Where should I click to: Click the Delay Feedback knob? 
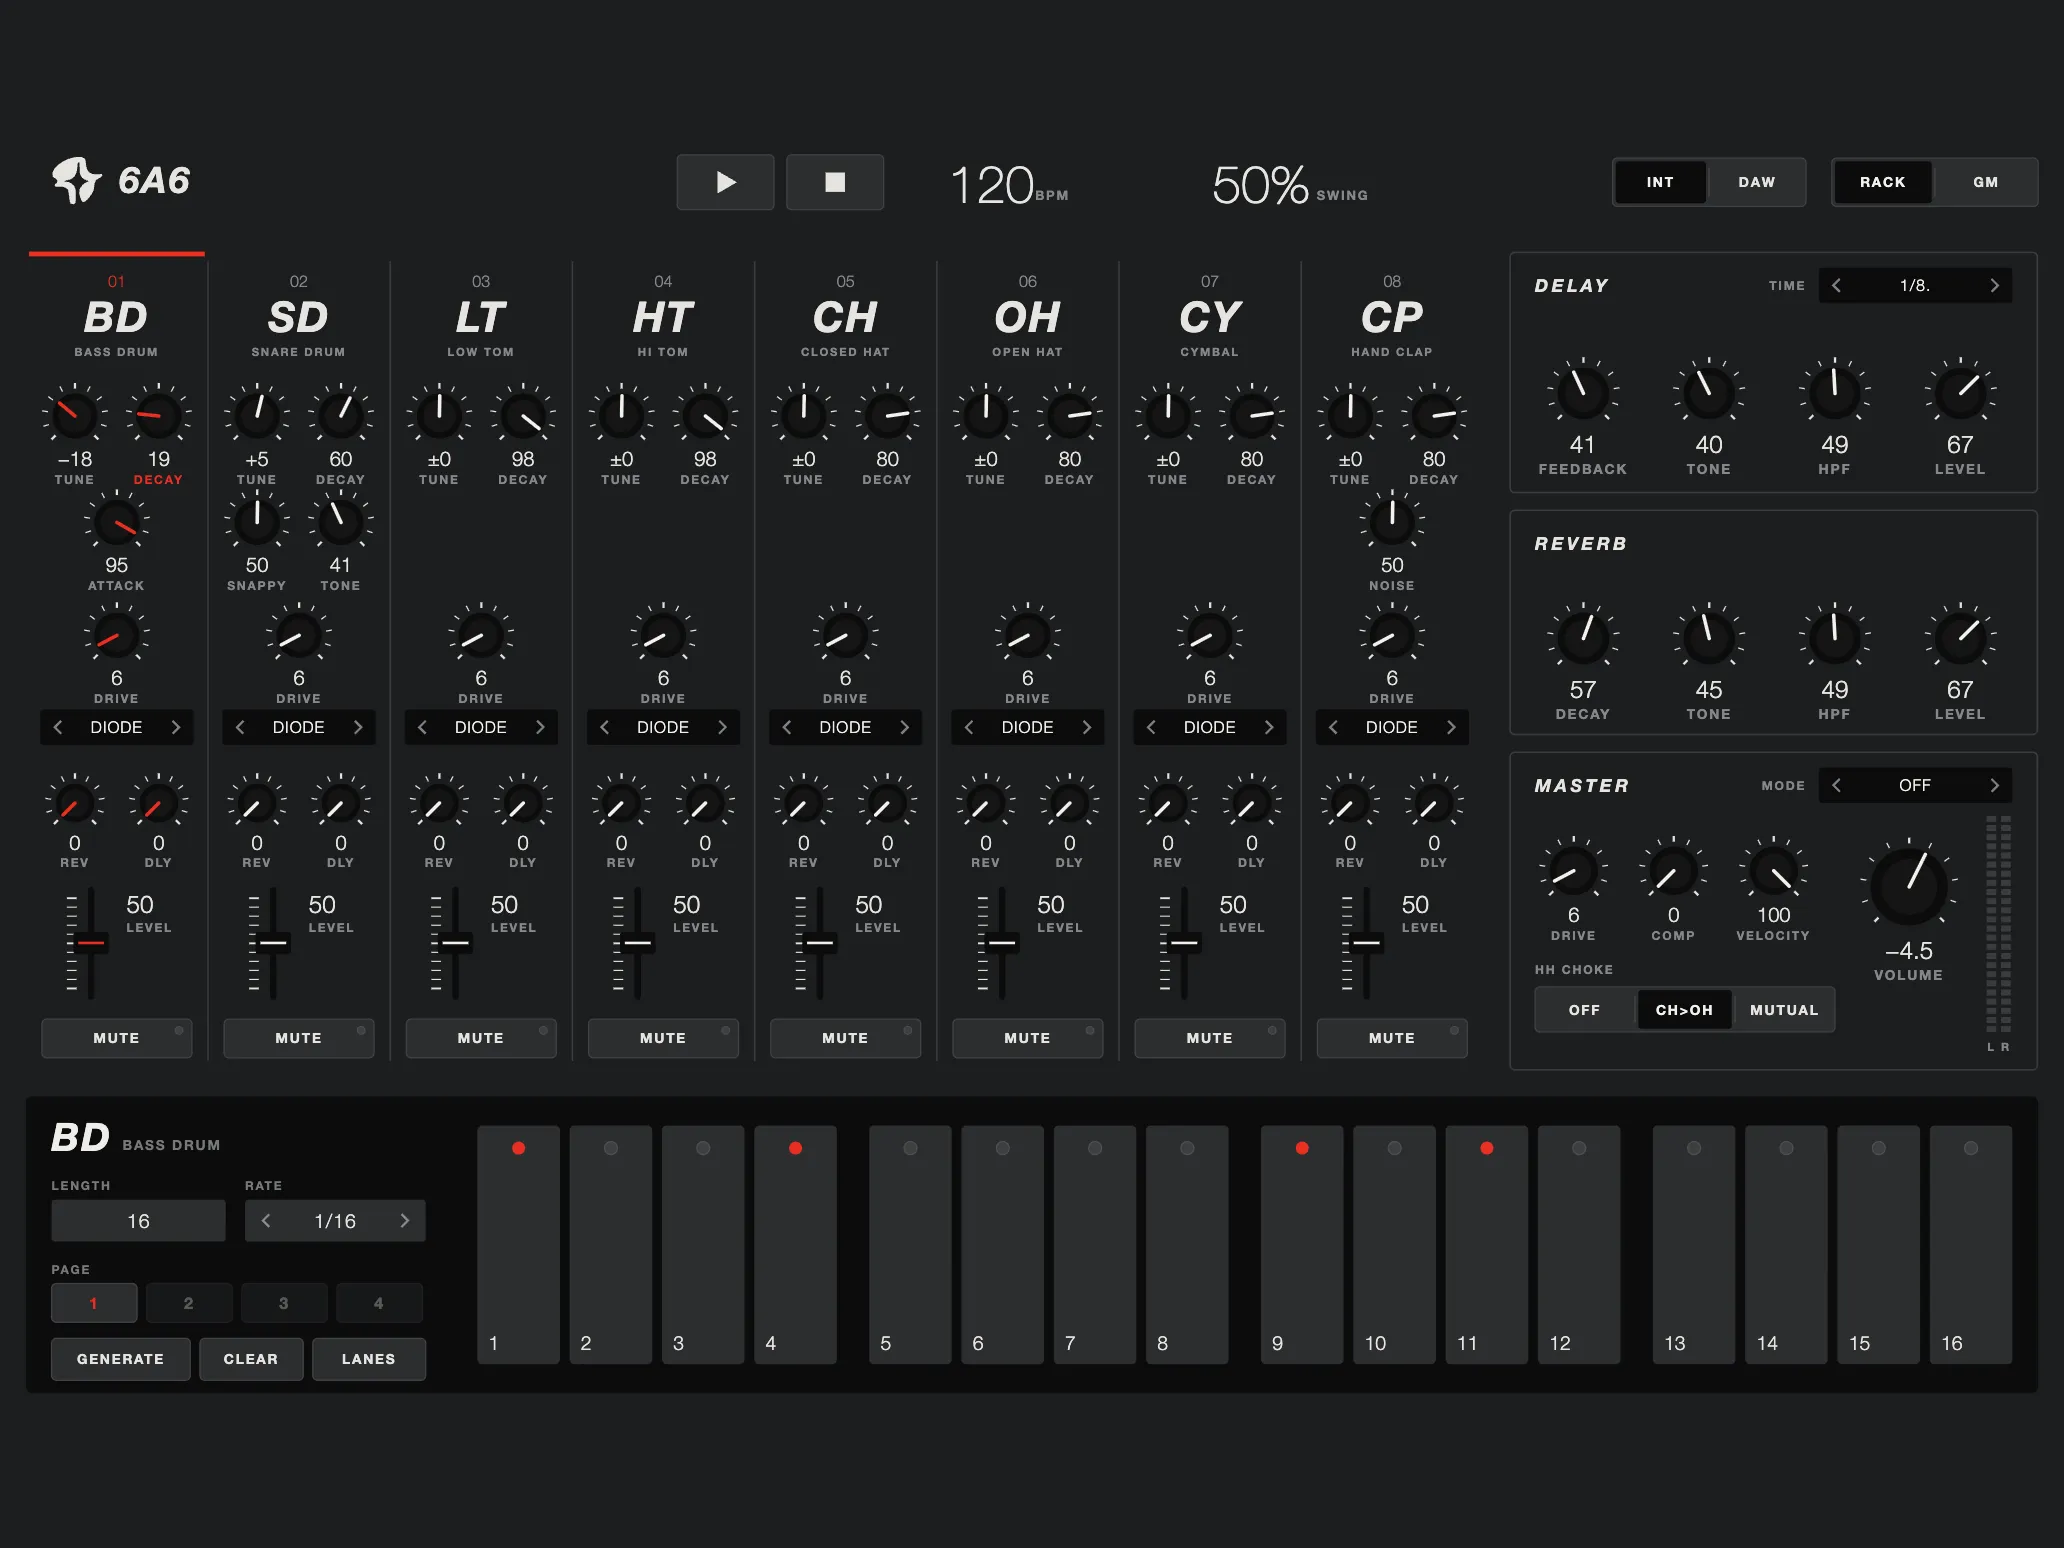1582,392
